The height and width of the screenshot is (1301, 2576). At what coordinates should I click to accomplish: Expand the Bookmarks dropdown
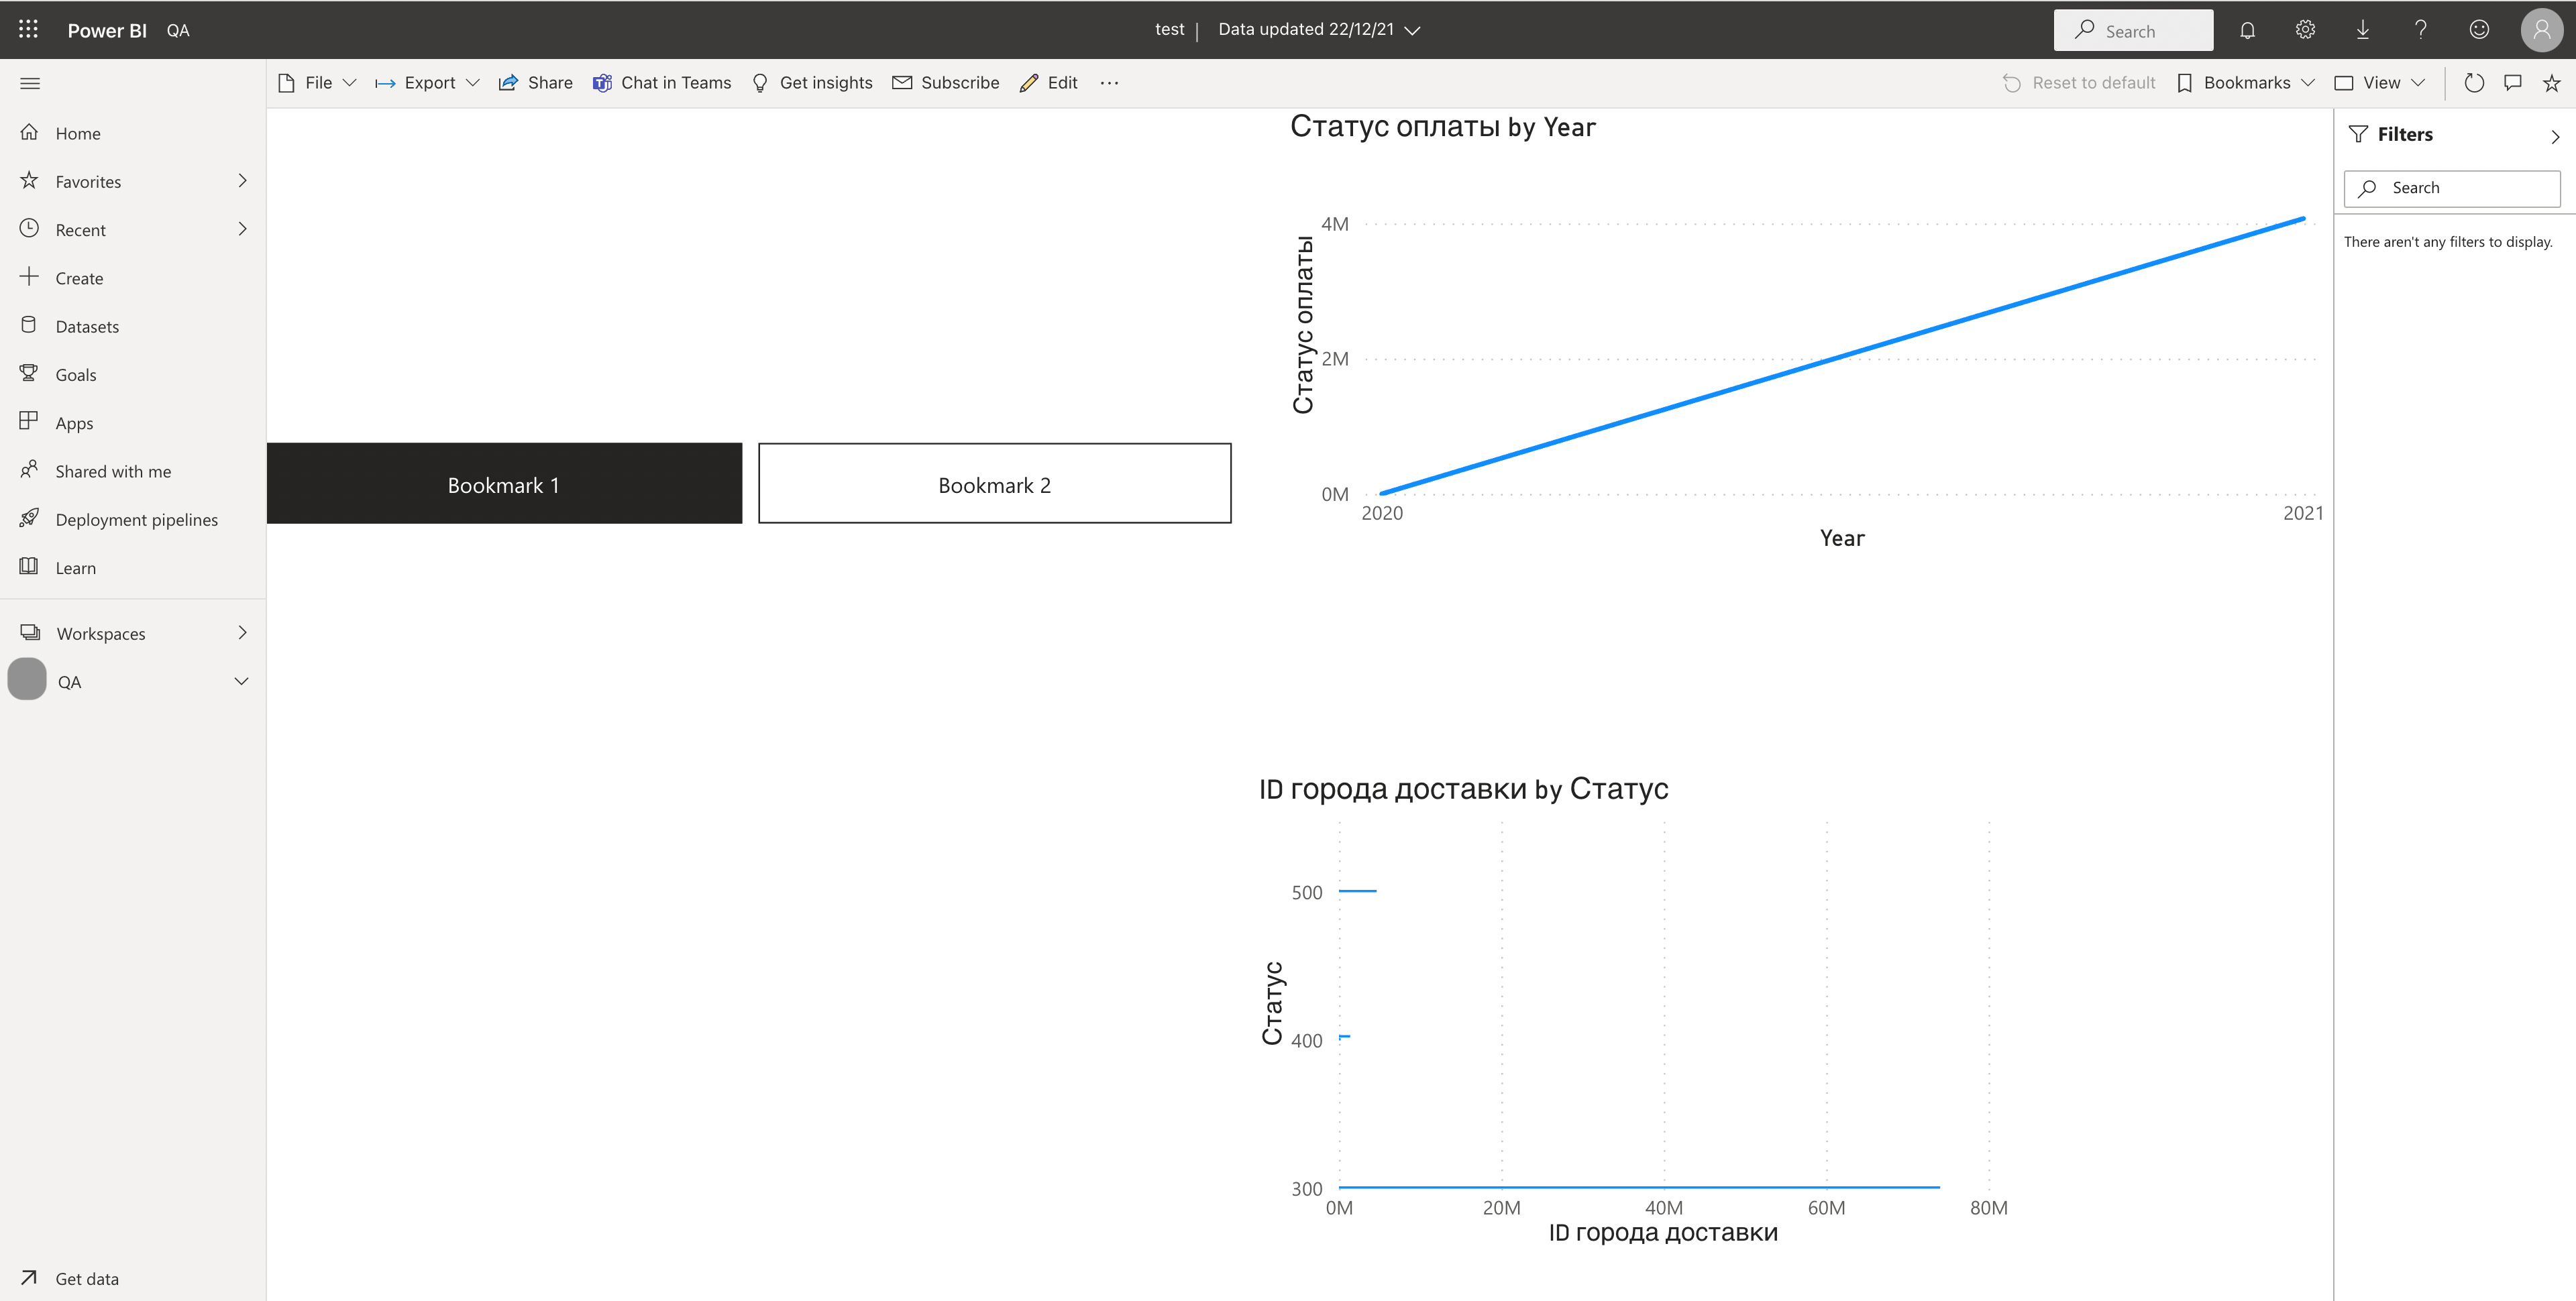(x=2245, y=83)
